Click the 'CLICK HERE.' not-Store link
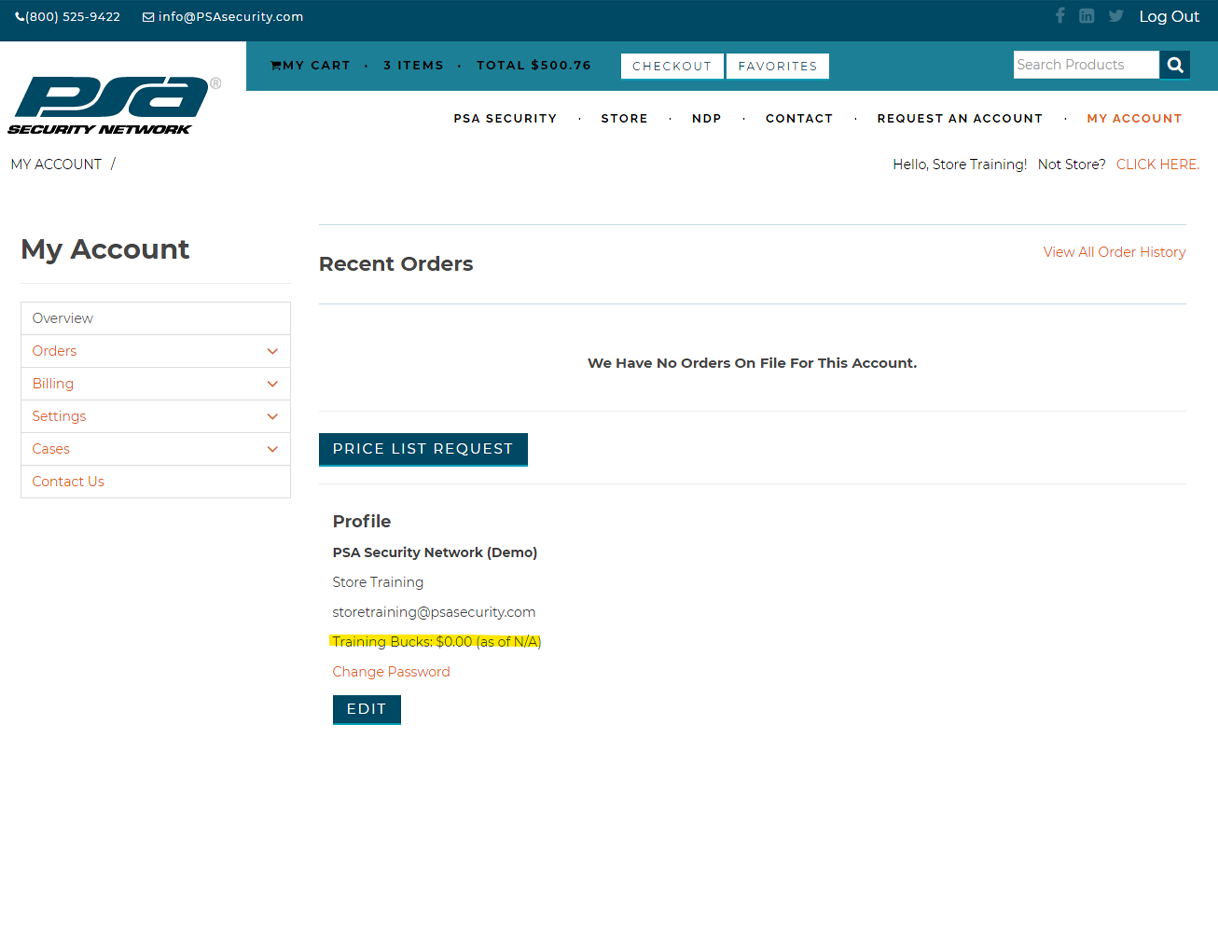 1158,164
